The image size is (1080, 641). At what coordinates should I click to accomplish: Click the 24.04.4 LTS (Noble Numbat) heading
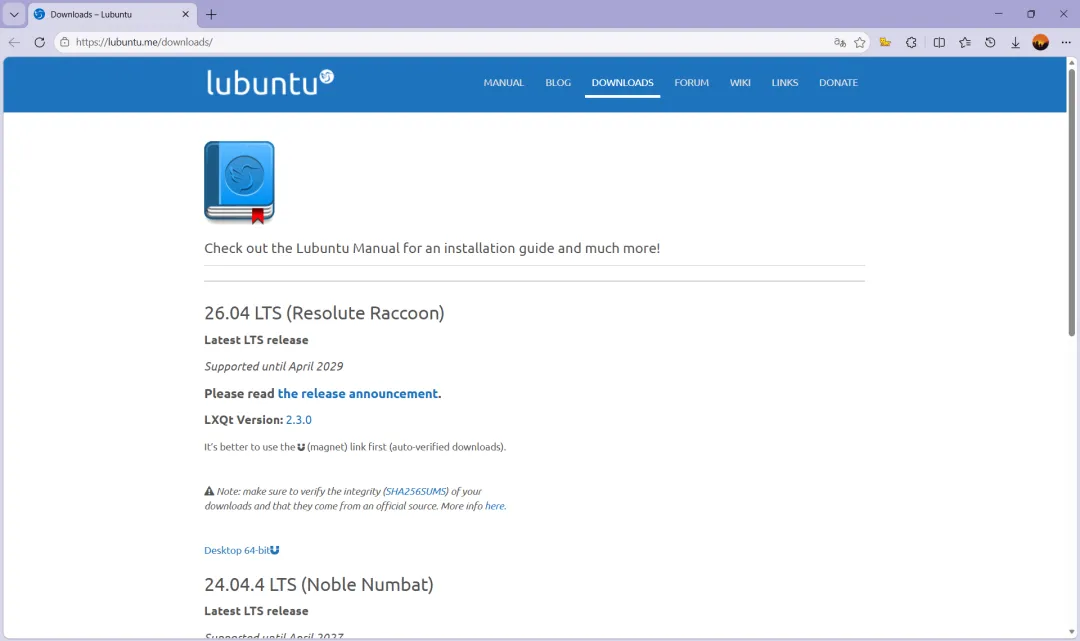319,585
